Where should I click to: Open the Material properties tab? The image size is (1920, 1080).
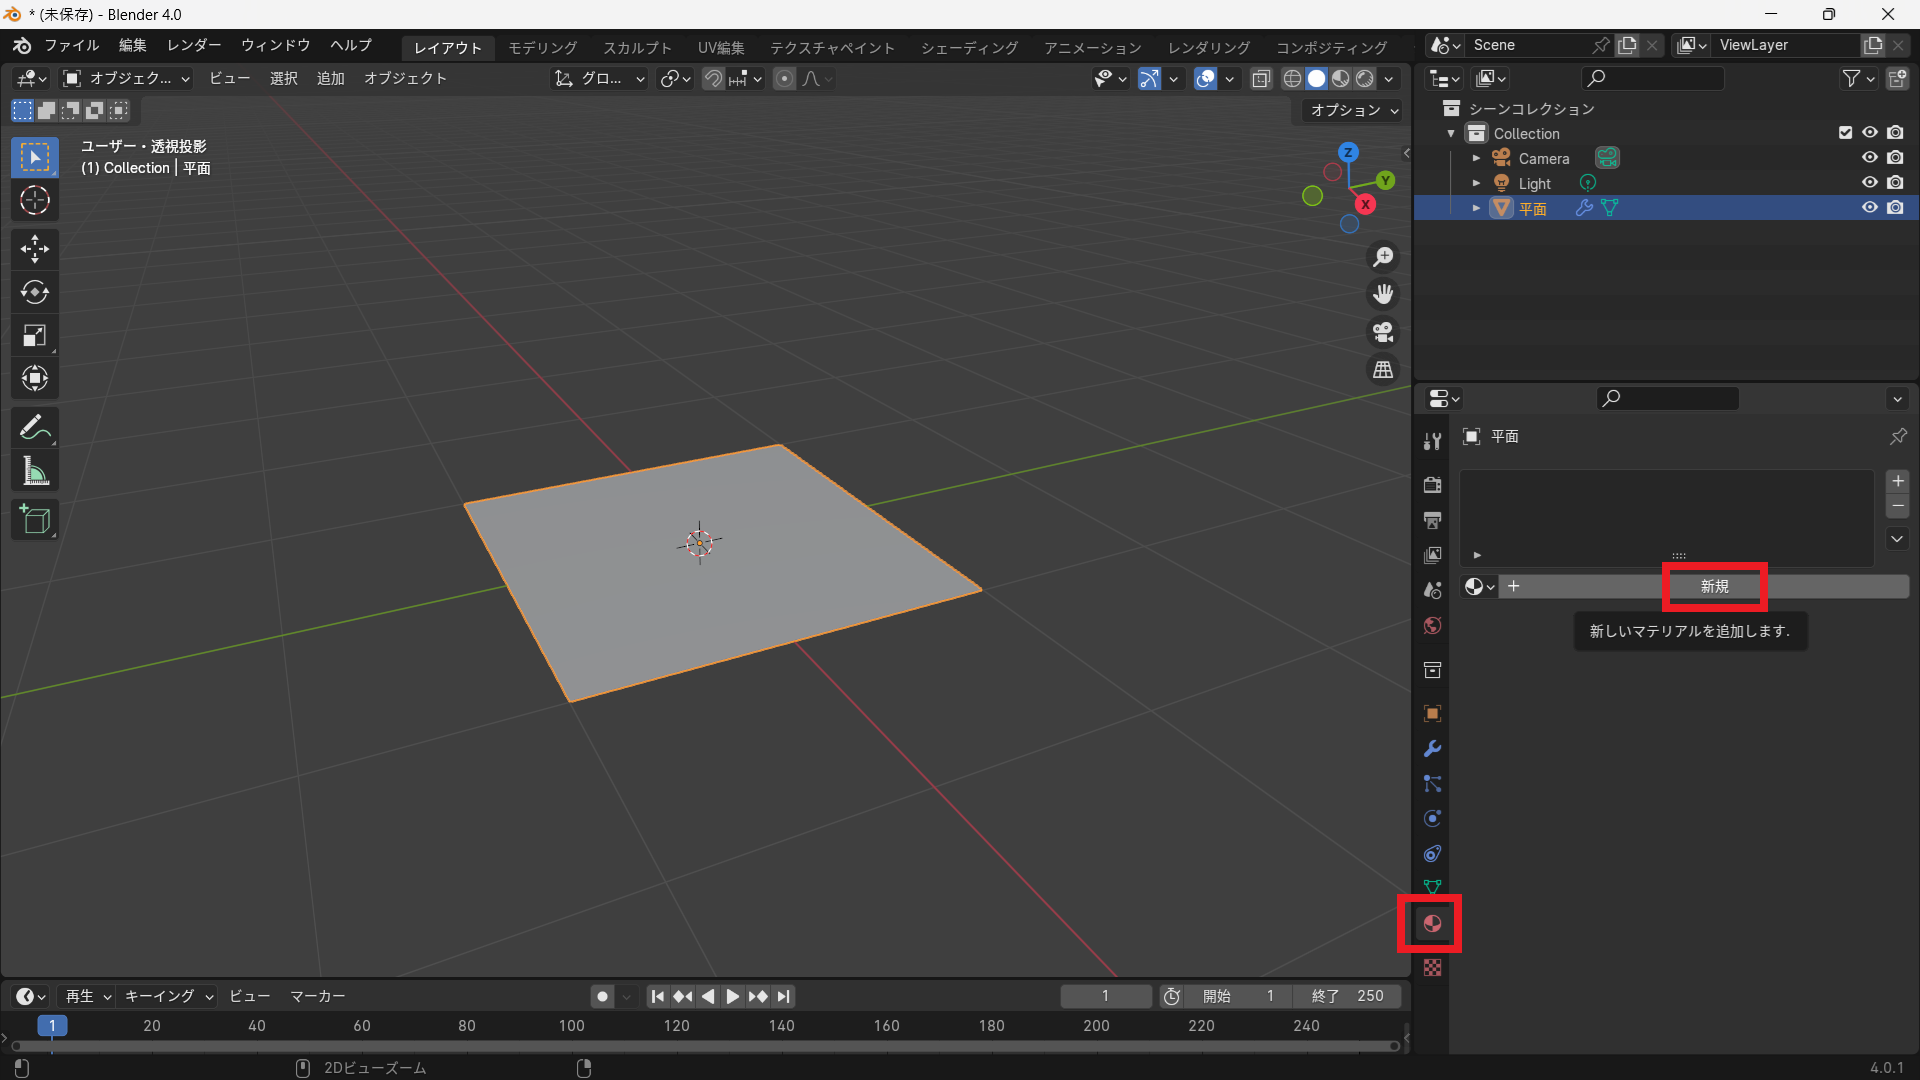click(x=1432, y=924)
